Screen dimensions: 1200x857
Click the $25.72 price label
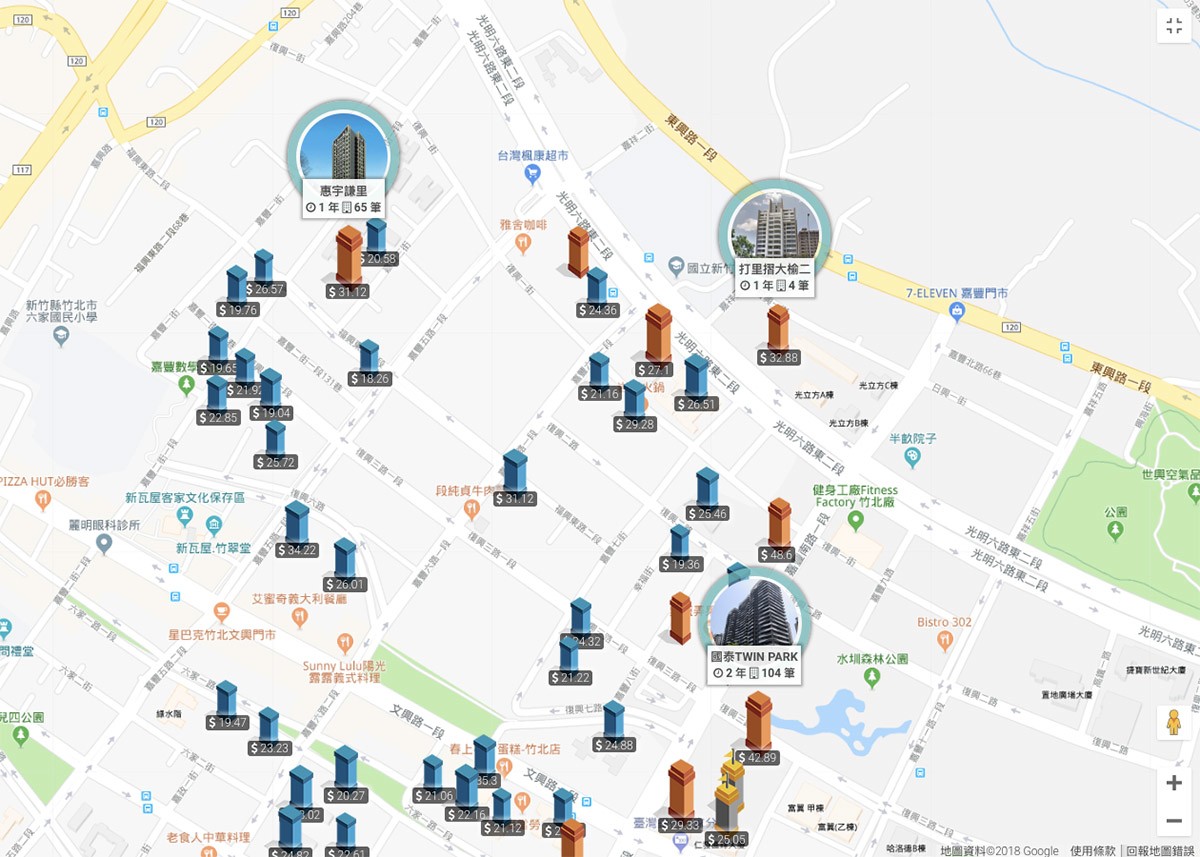point(275,462)
